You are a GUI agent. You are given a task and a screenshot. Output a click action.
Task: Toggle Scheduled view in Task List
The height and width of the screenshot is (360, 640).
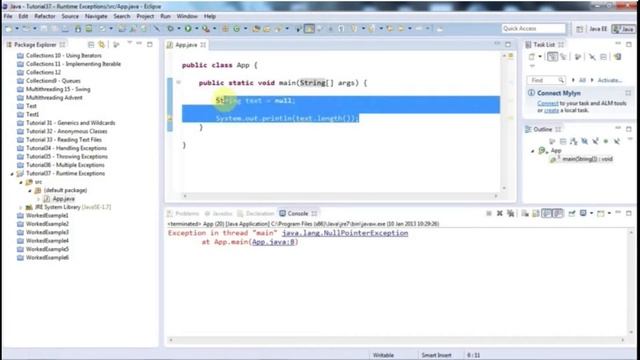[564, 57]
